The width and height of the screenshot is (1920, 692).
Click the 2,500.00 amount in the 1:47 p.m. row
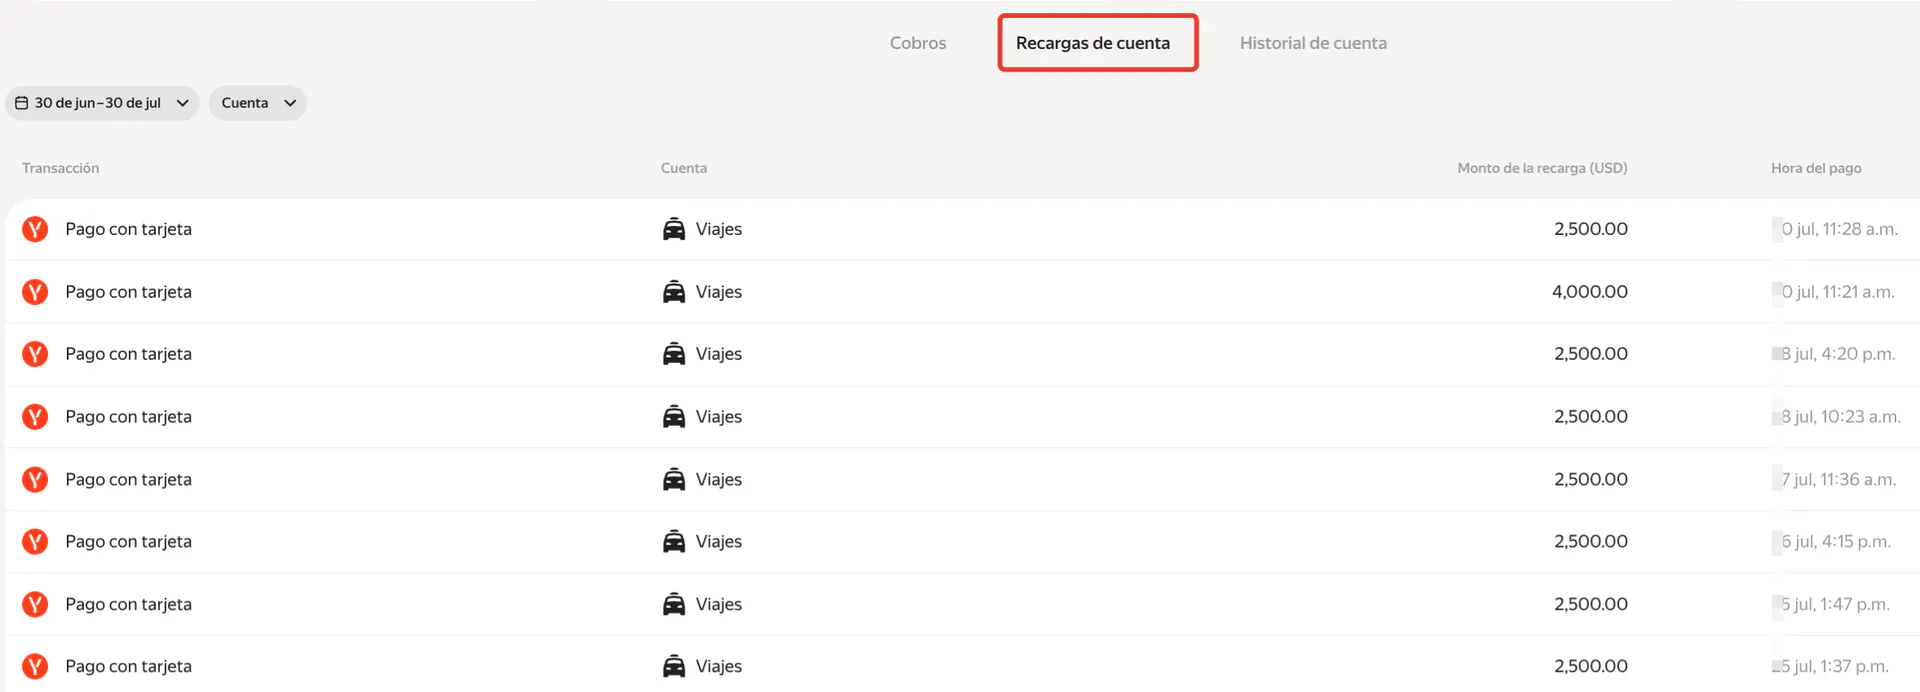1591,605
